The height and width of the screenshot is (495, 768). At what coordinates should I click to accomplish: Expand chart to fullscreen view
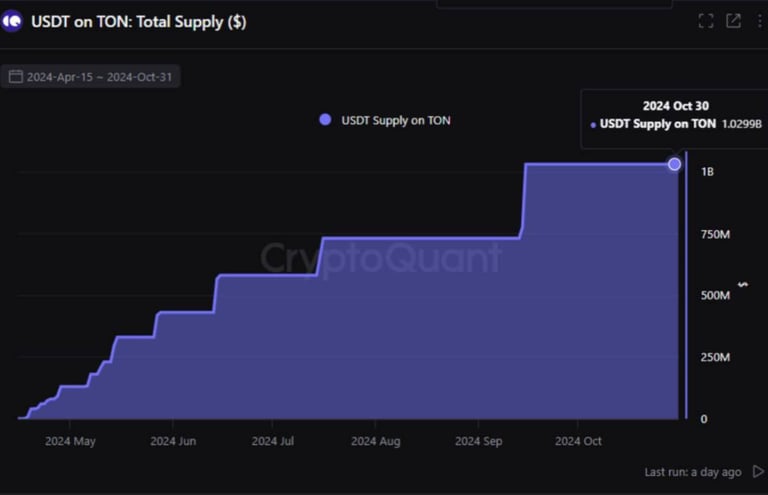pyautogui.click(x=706, y=21)
